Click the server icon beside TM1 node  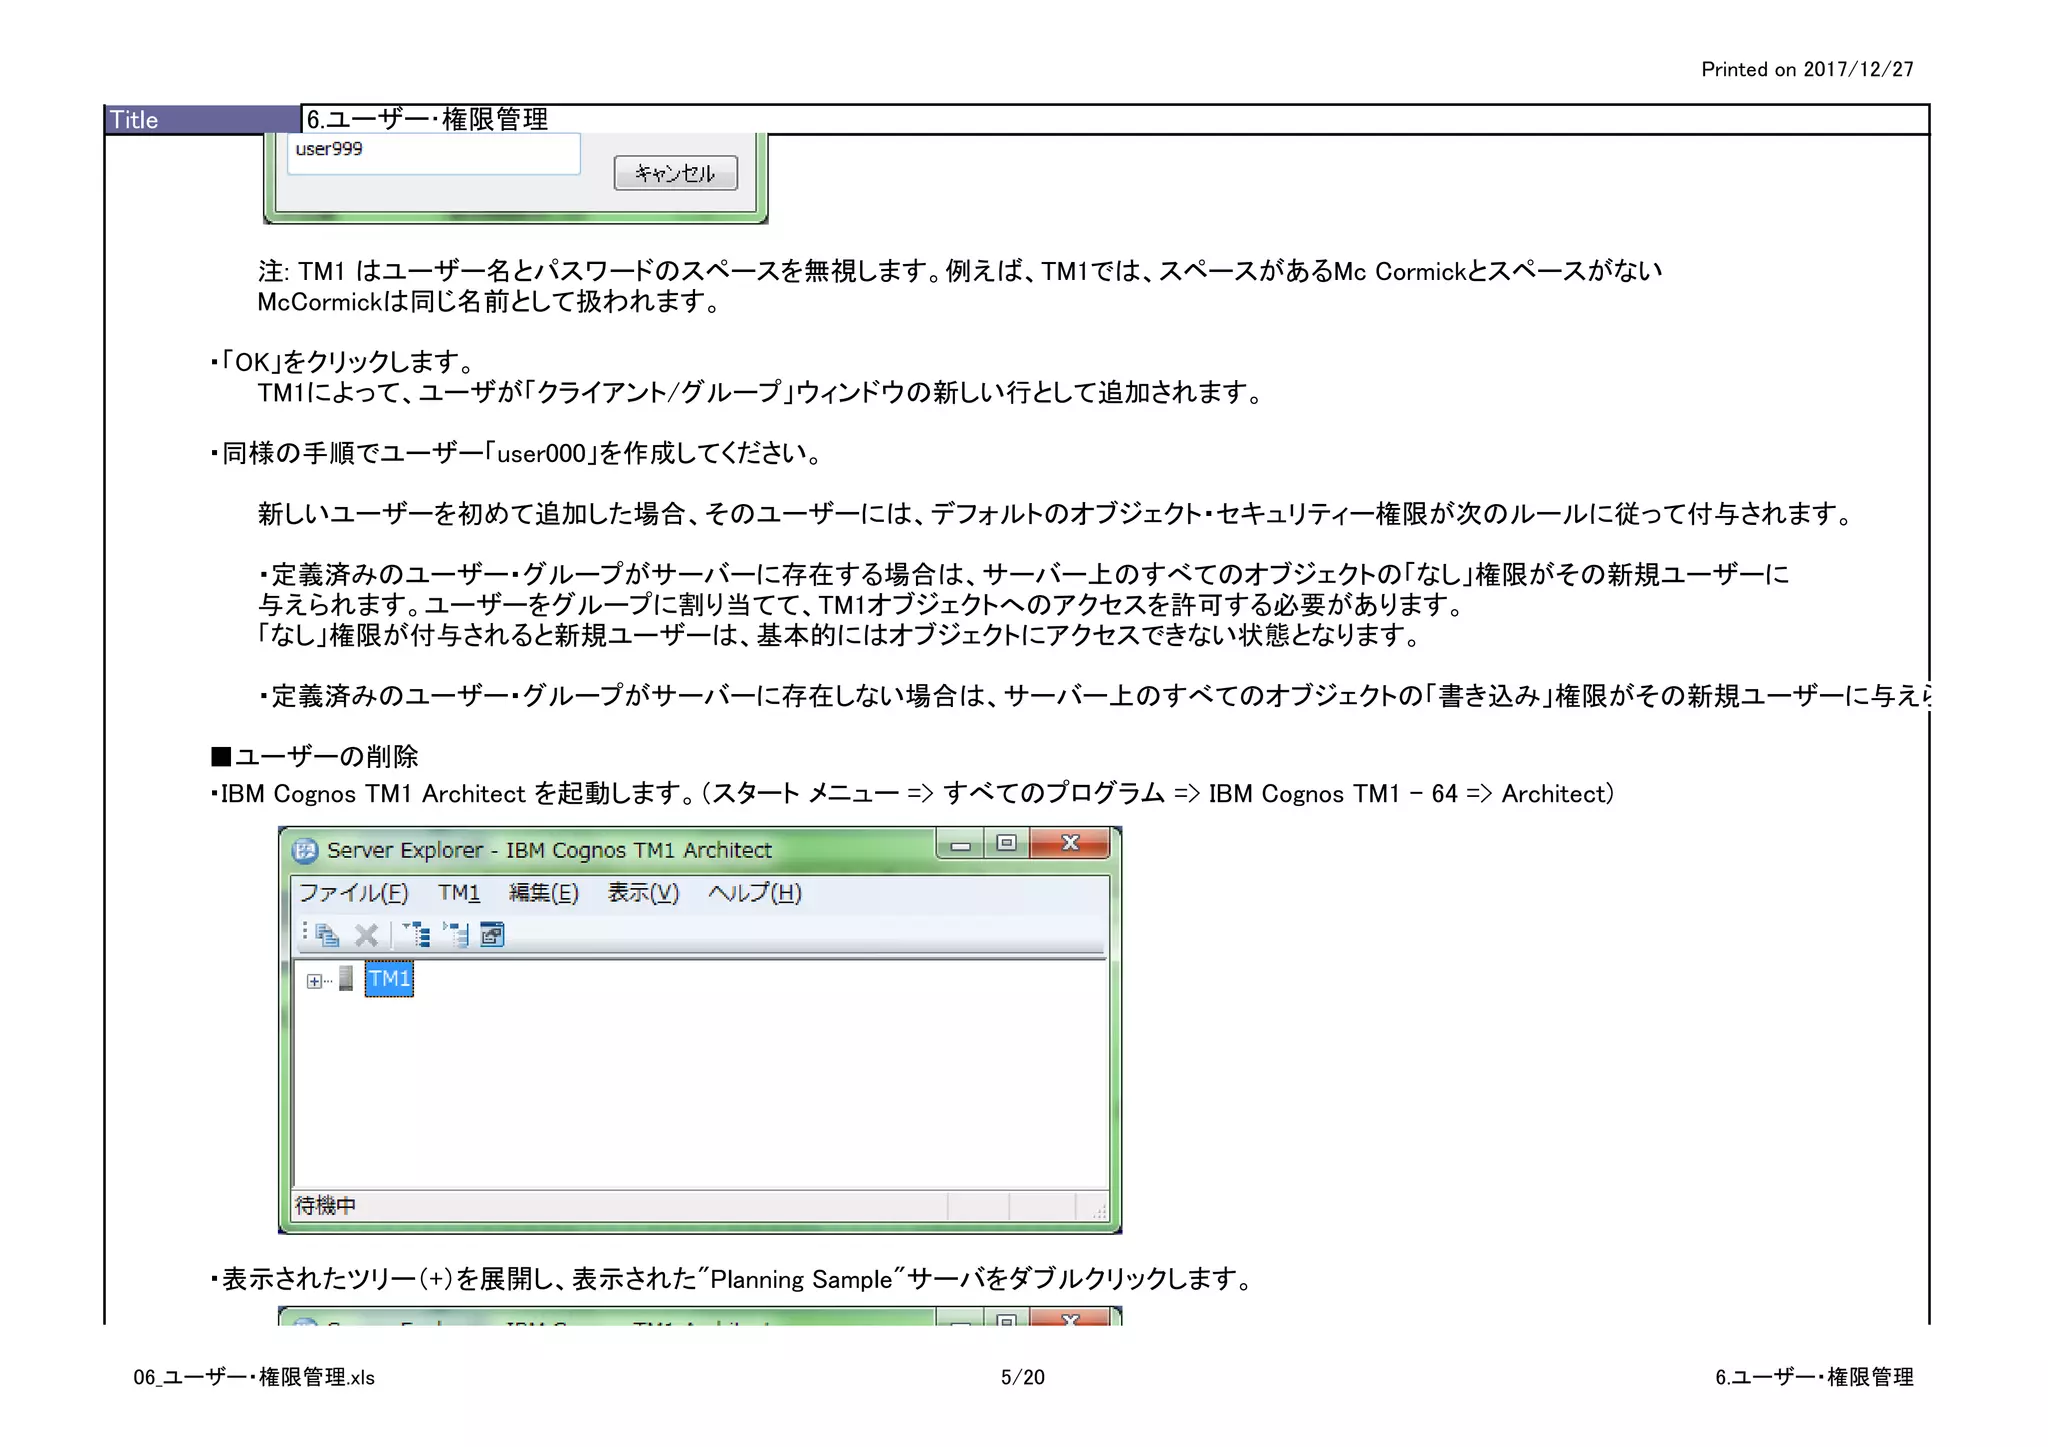pyautogui.click(x=346, y=979)
